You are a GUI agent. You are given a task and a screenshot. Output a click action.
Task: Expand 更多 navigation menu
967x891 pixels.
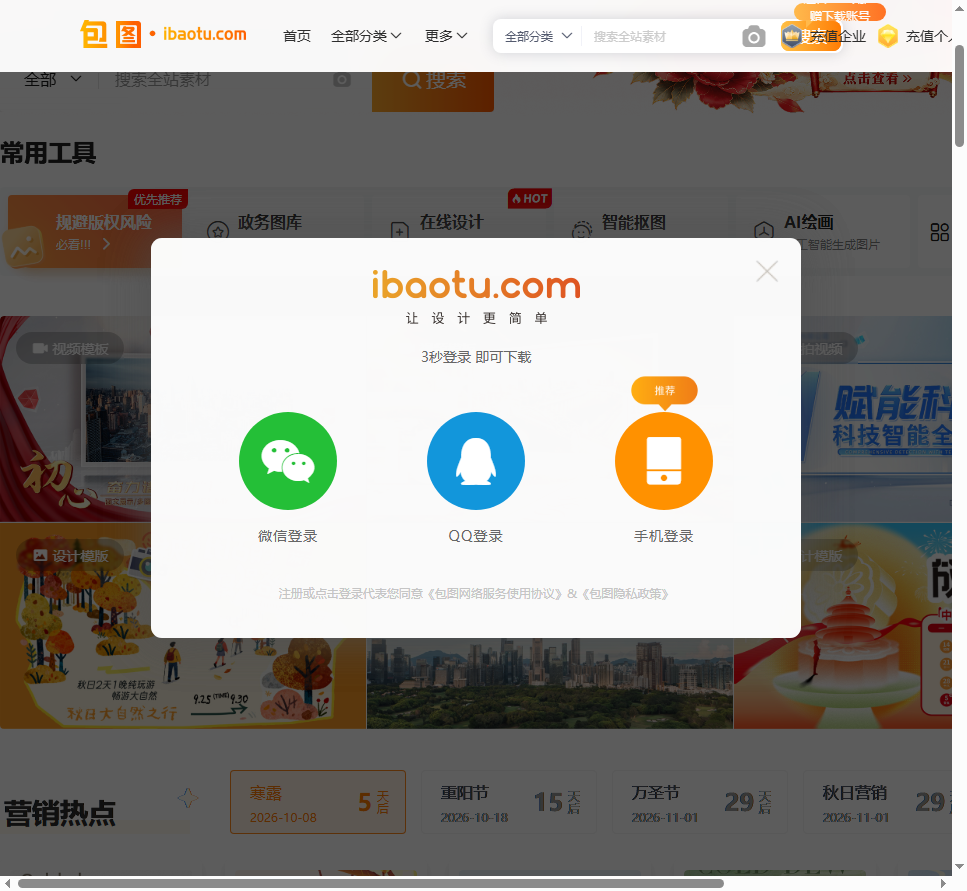[x=446, y=36]
